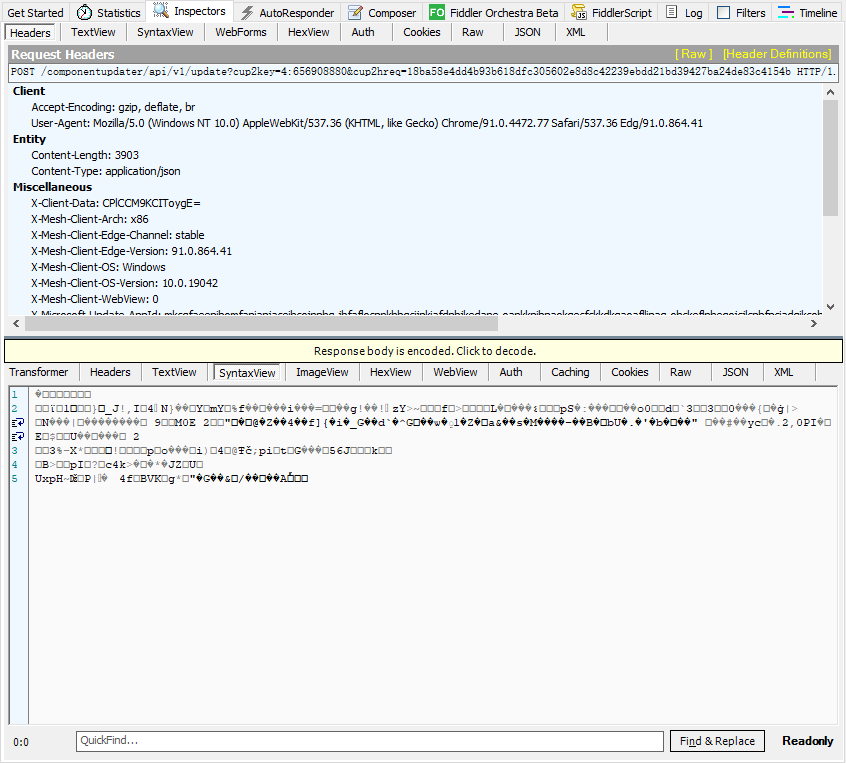Open the request Auth tab
This screenshot has width=846, height=763.
click(363, 32)
